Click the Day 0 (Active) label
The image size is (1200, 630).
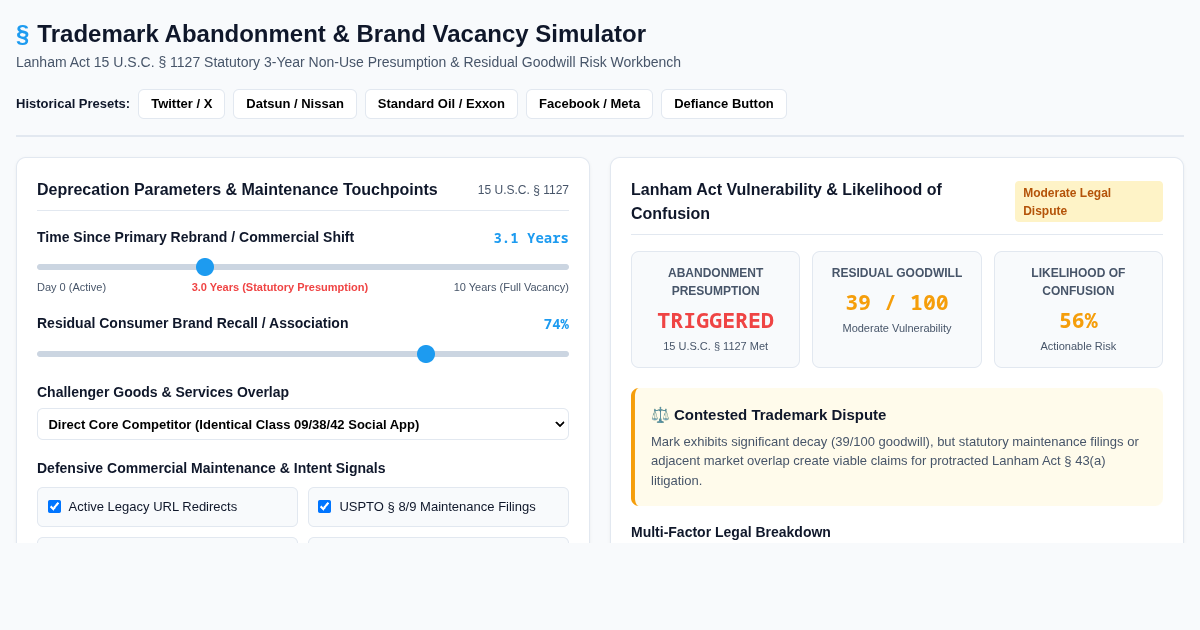(x=71, y=287)
